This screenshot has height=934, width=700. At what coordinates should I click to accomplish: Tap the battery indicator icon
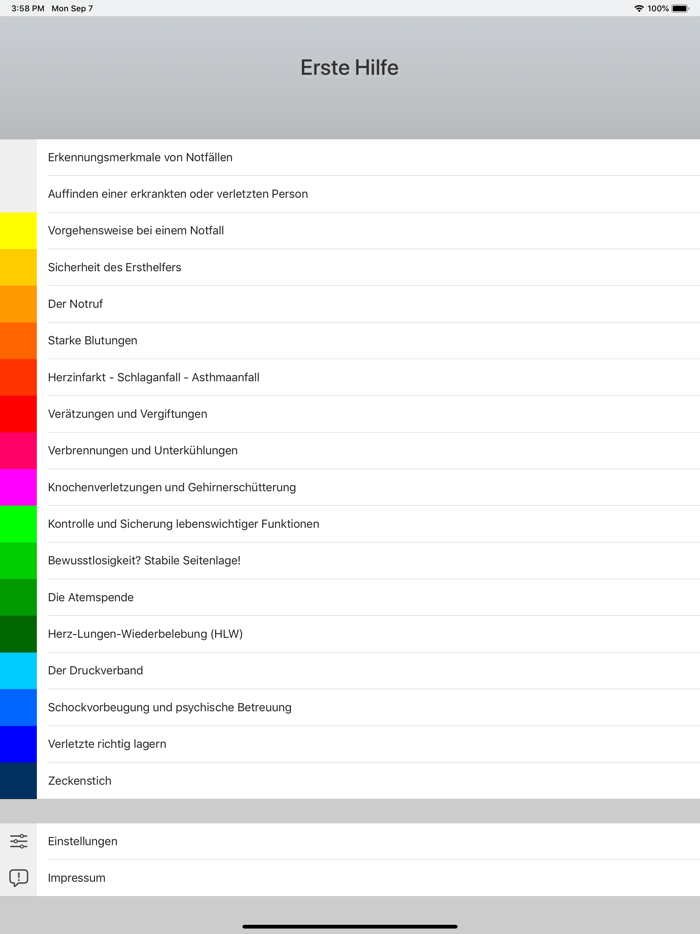[680, 8]
